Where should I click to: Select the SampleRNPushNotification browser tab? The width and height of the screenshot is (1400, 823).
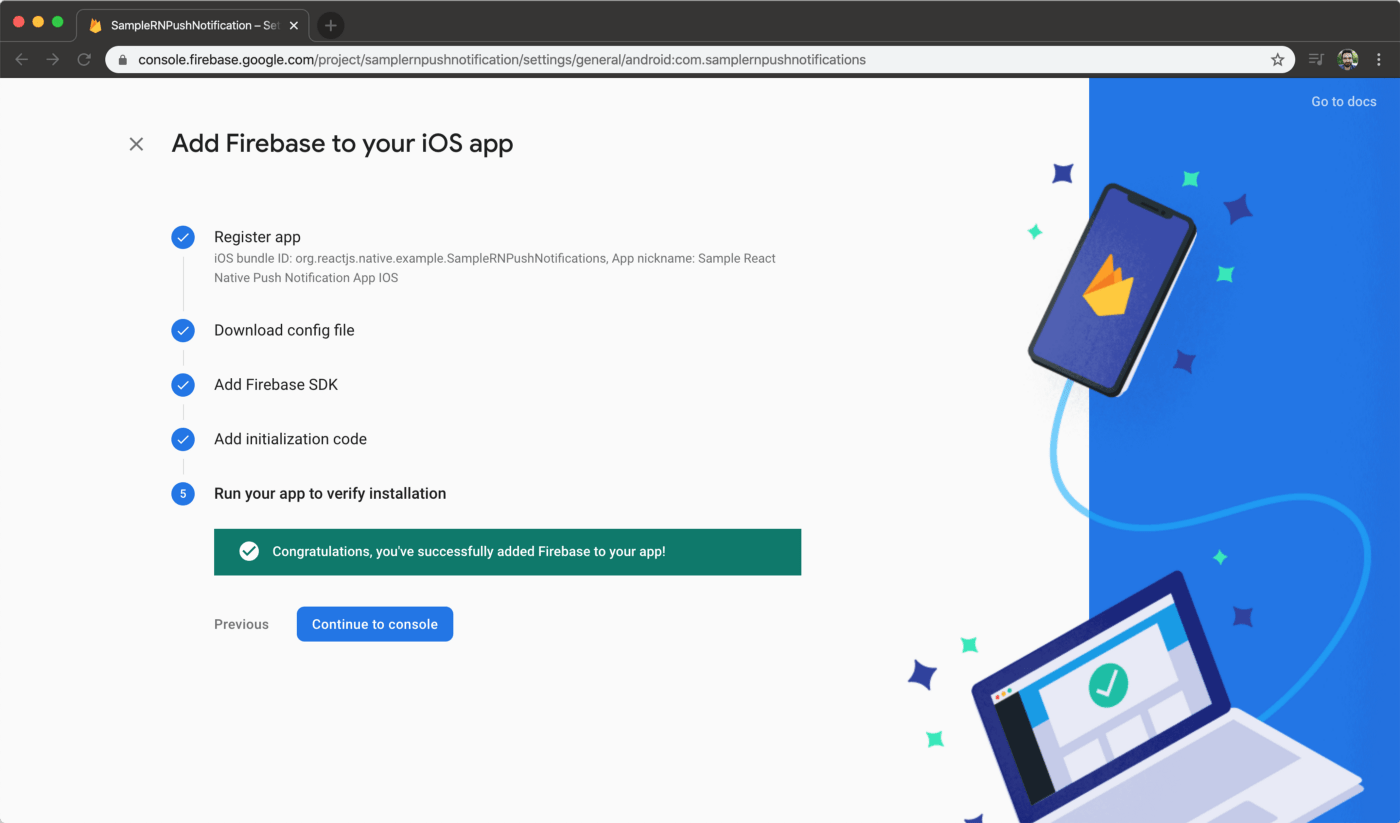(x=193, y=25)
